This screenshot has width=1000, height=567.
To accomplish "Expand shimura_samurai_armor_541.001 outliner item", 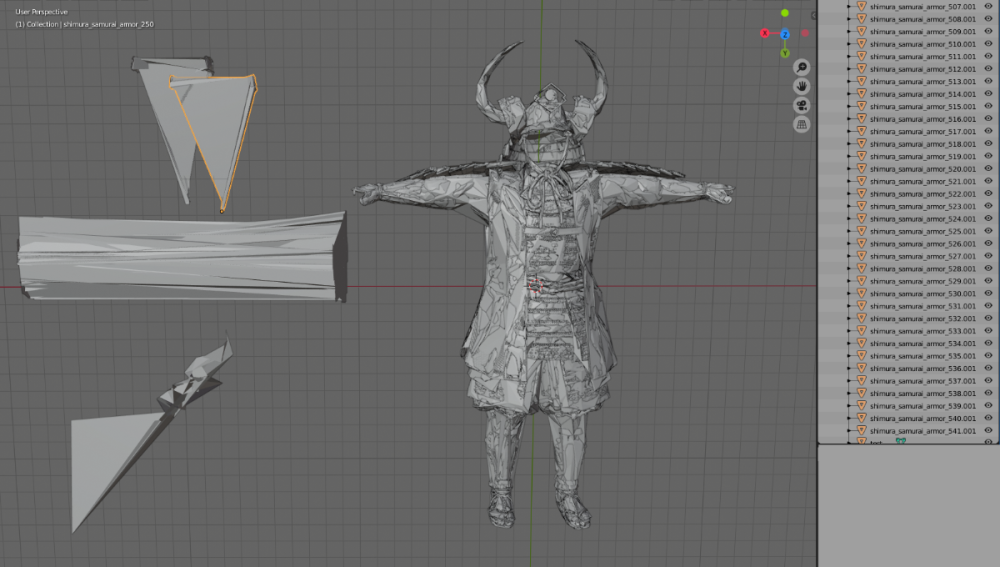I will [849, 431].
